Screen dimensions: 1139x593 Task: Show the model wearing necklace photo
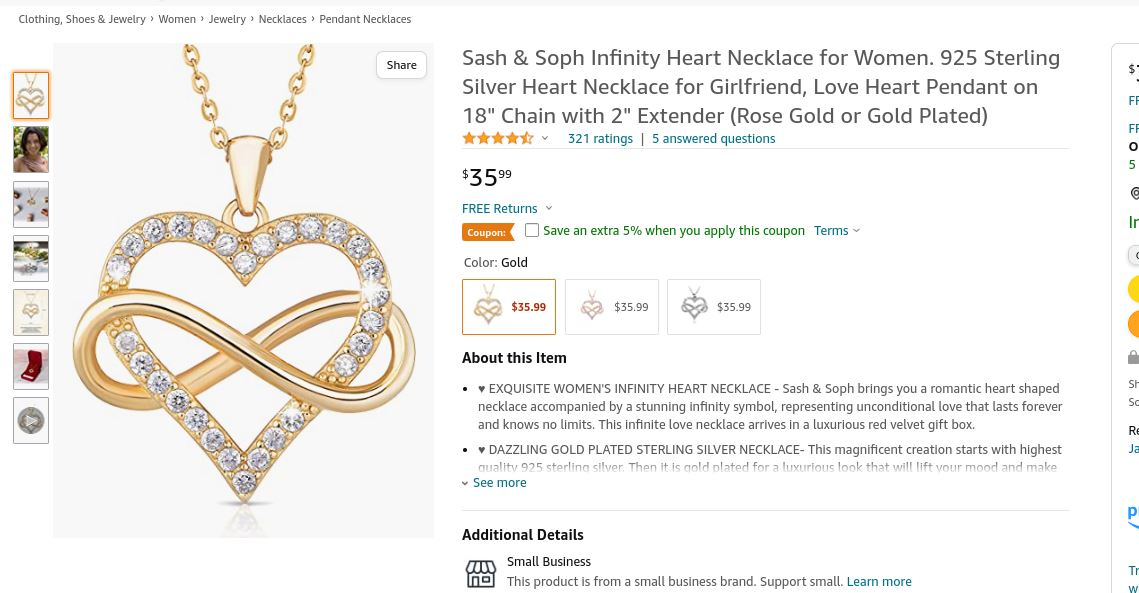pyautogui.click(x=31, y=150)
